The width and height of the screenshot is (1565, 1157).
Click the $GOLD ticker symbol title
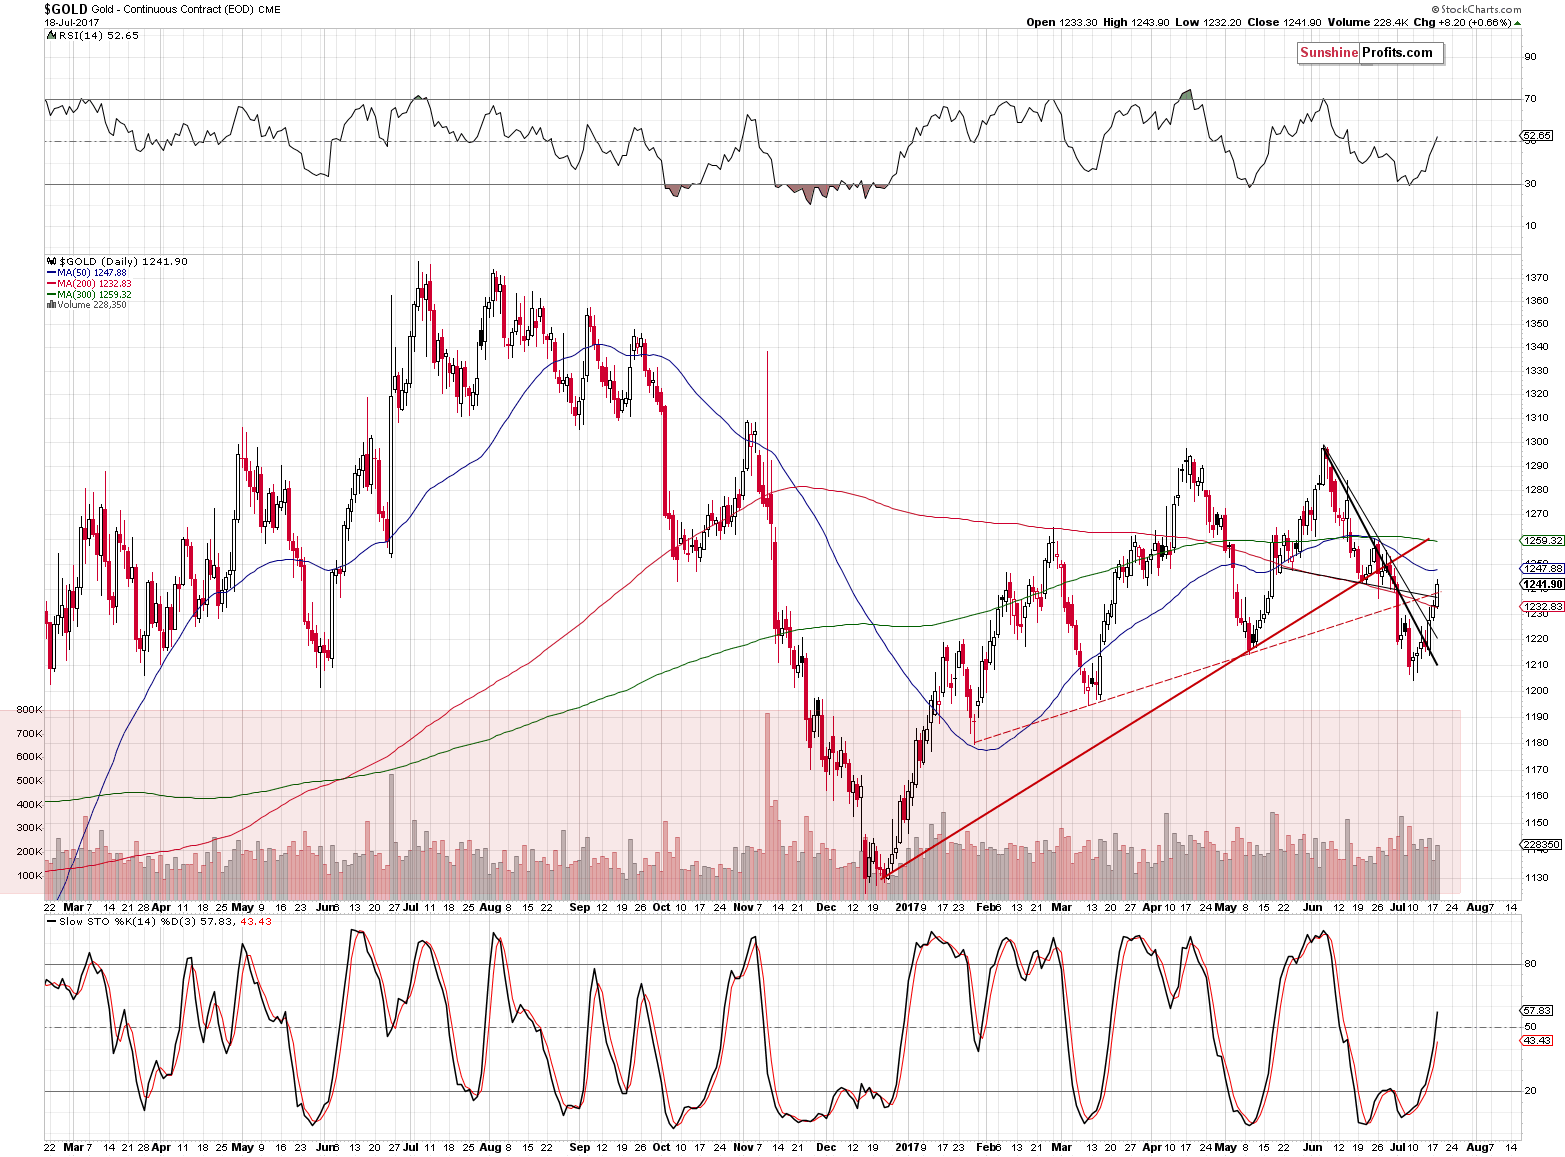point(65,9)
